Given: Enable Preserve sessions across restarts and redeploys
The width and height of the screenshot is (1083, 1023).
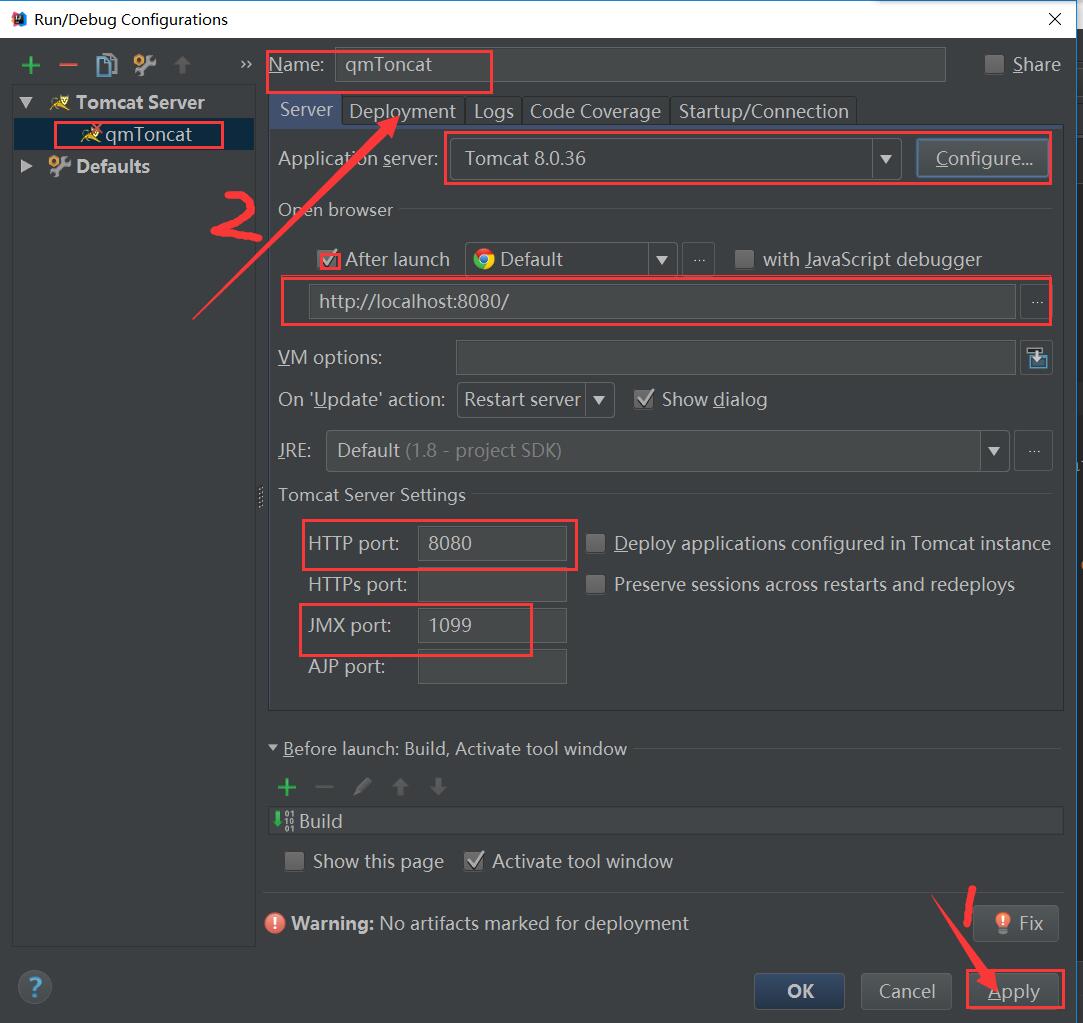Looking at the screenshot, I should coord(595,584).
